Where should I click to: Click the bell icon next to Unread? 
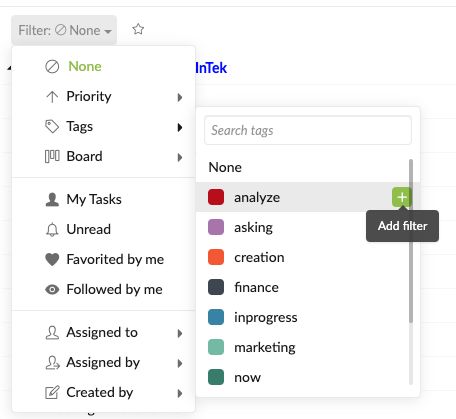pyautogui.click(x=52, y=229)
